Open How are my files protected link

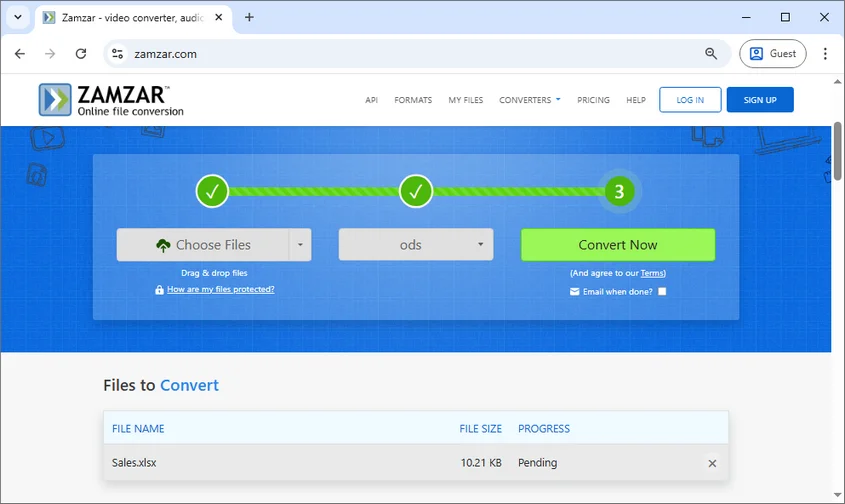pyautogui.click(x=220, y=289)
